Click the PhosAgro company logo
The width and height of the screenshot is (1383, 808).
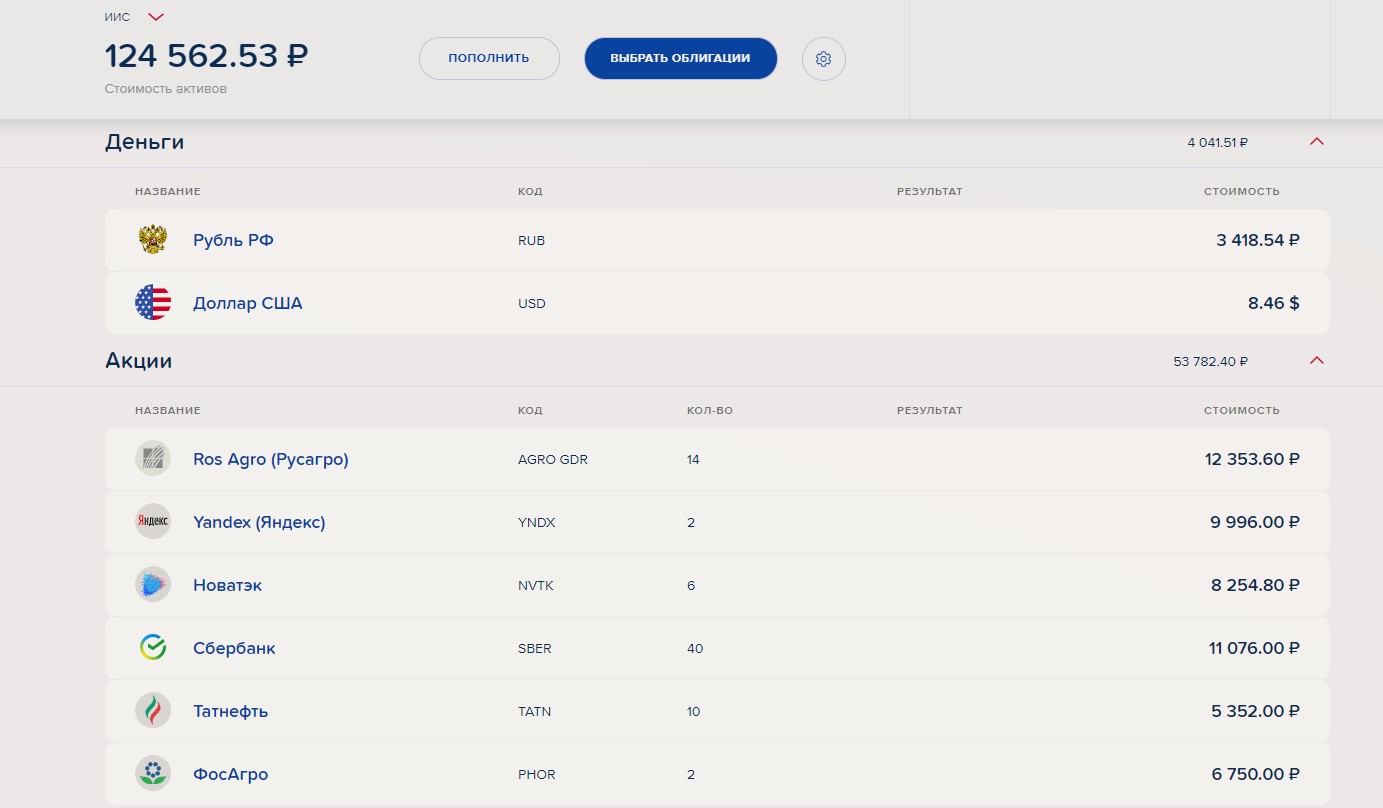click(x=153, y=774)
